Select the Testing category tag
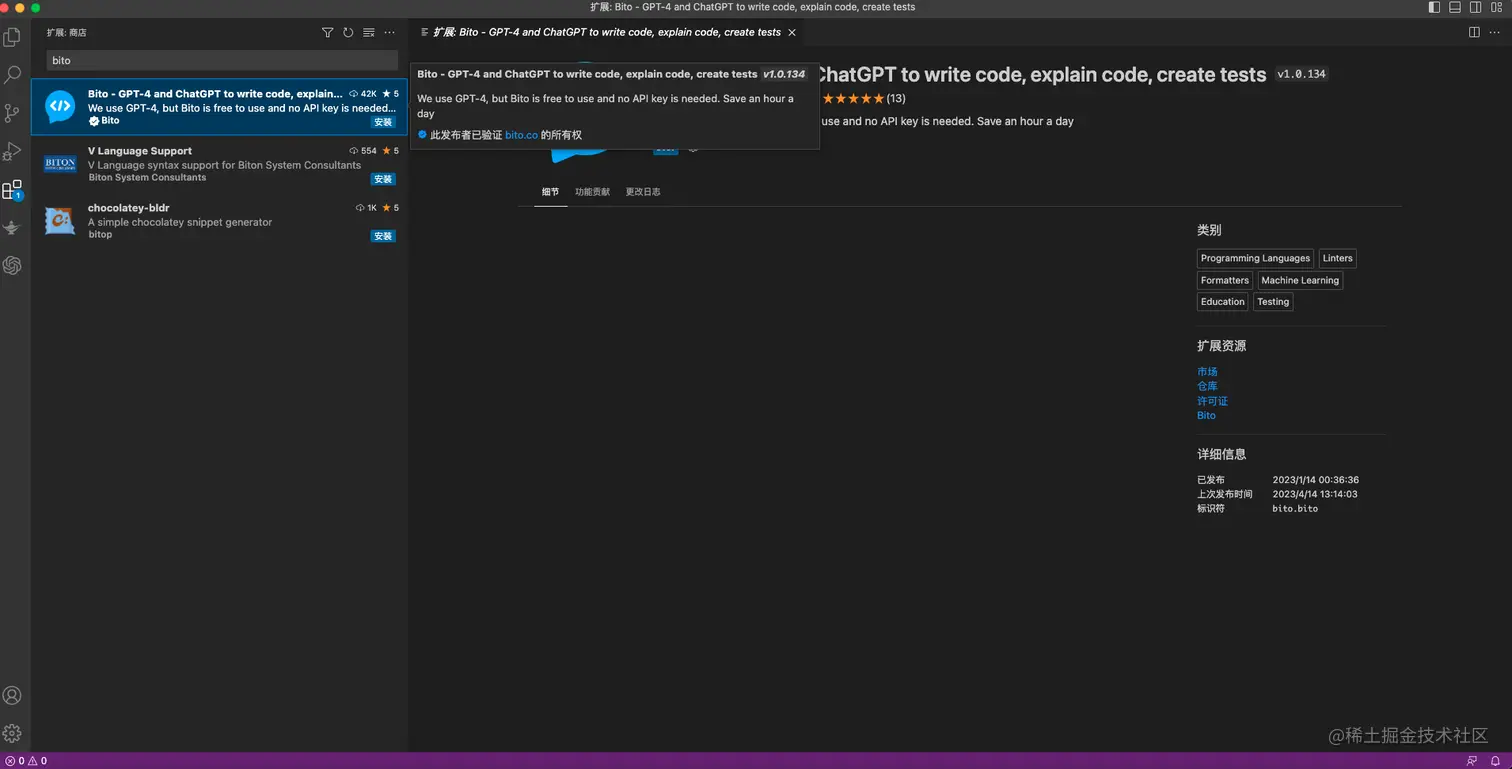Viewport: 1512px width, 769px height. point(1273,302)
